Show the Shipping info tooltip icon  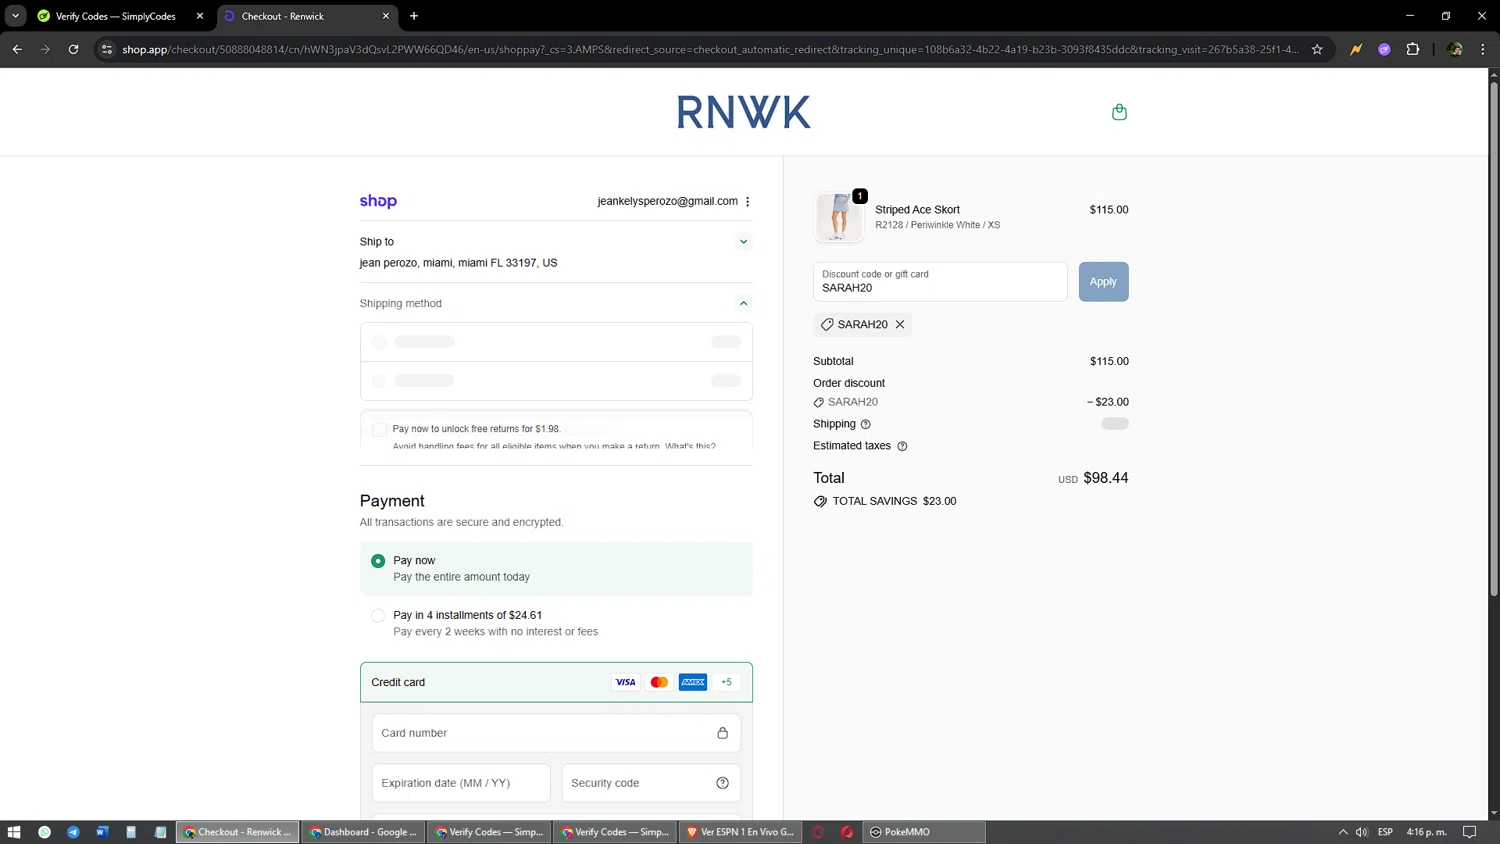click(x=866, y=424)
